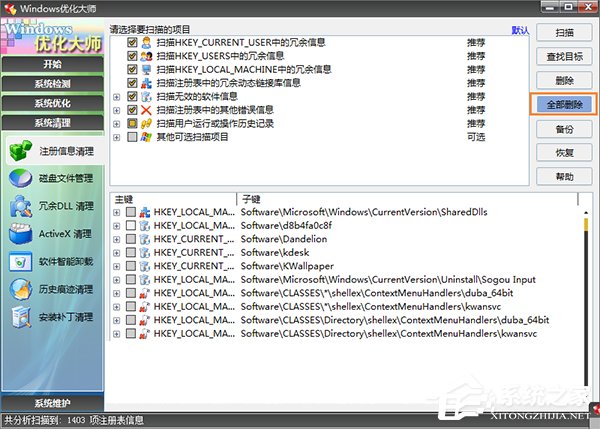Open 软件智能卸载 recycle icon
The width and height of the screenshot is (600, 429).
click(21, 261)
